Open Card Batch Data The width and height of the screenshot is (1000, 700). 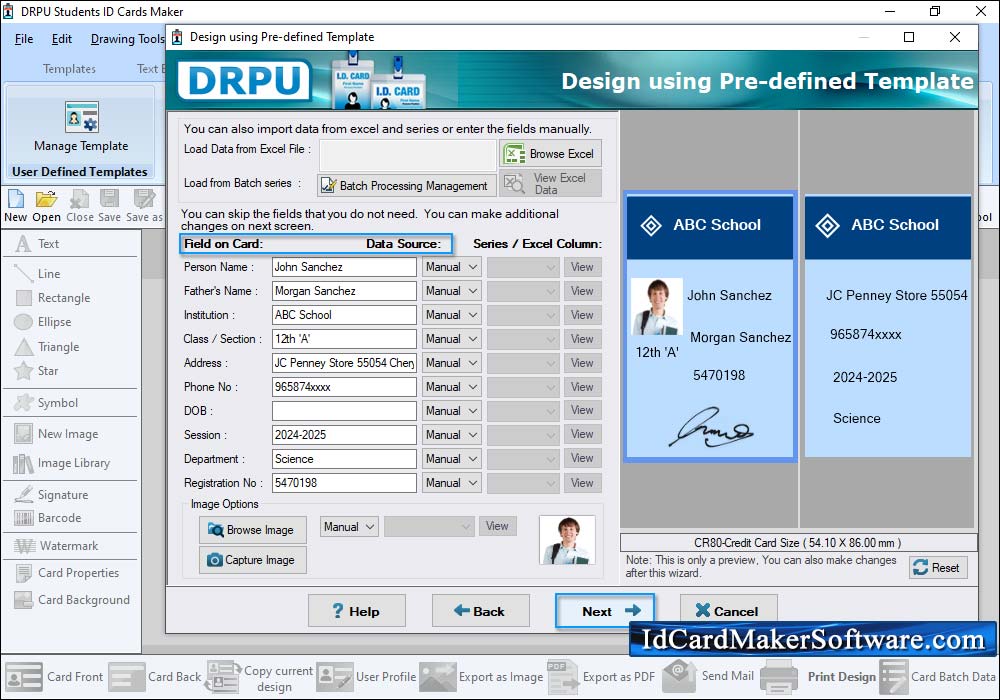pyautogui.click(x=938, y=676)
